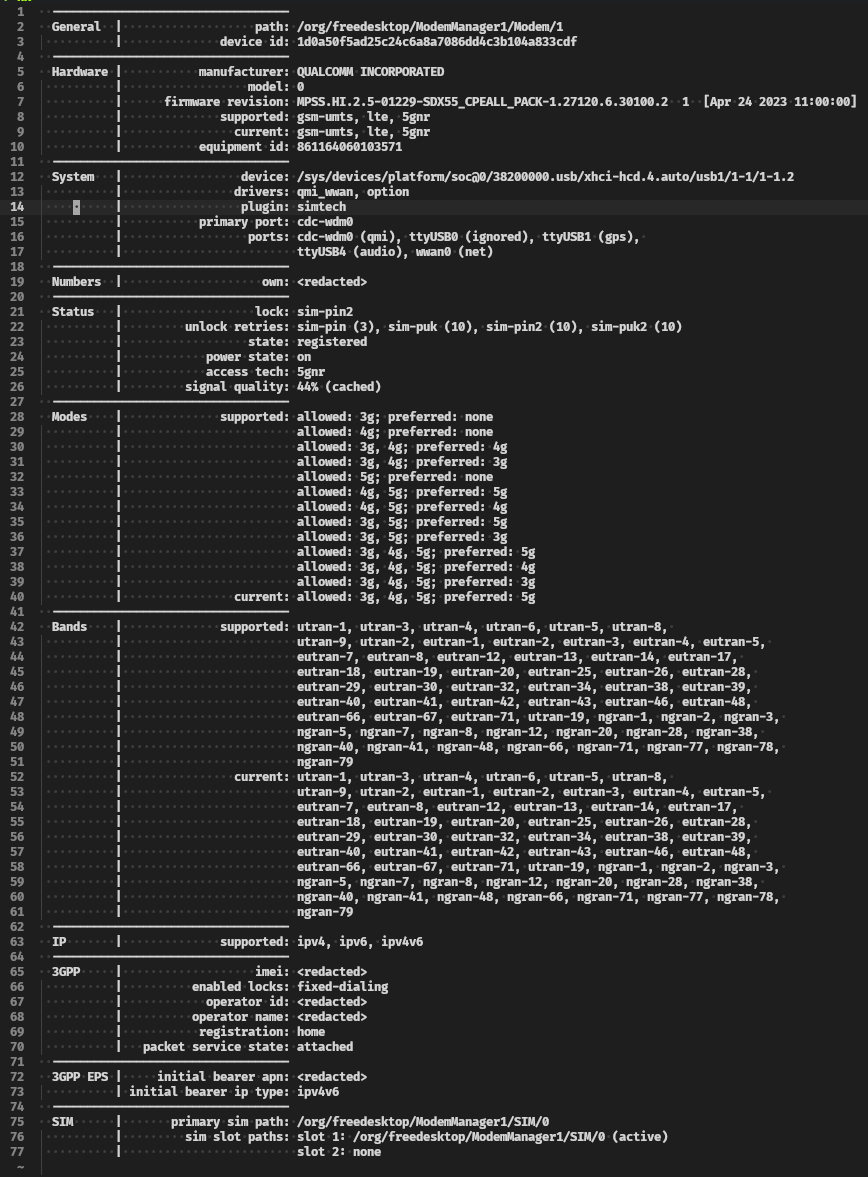Click the QUALCOMM INCORPORATED manufacturer text
This screenshot has height=1177, width=868.
370,72
